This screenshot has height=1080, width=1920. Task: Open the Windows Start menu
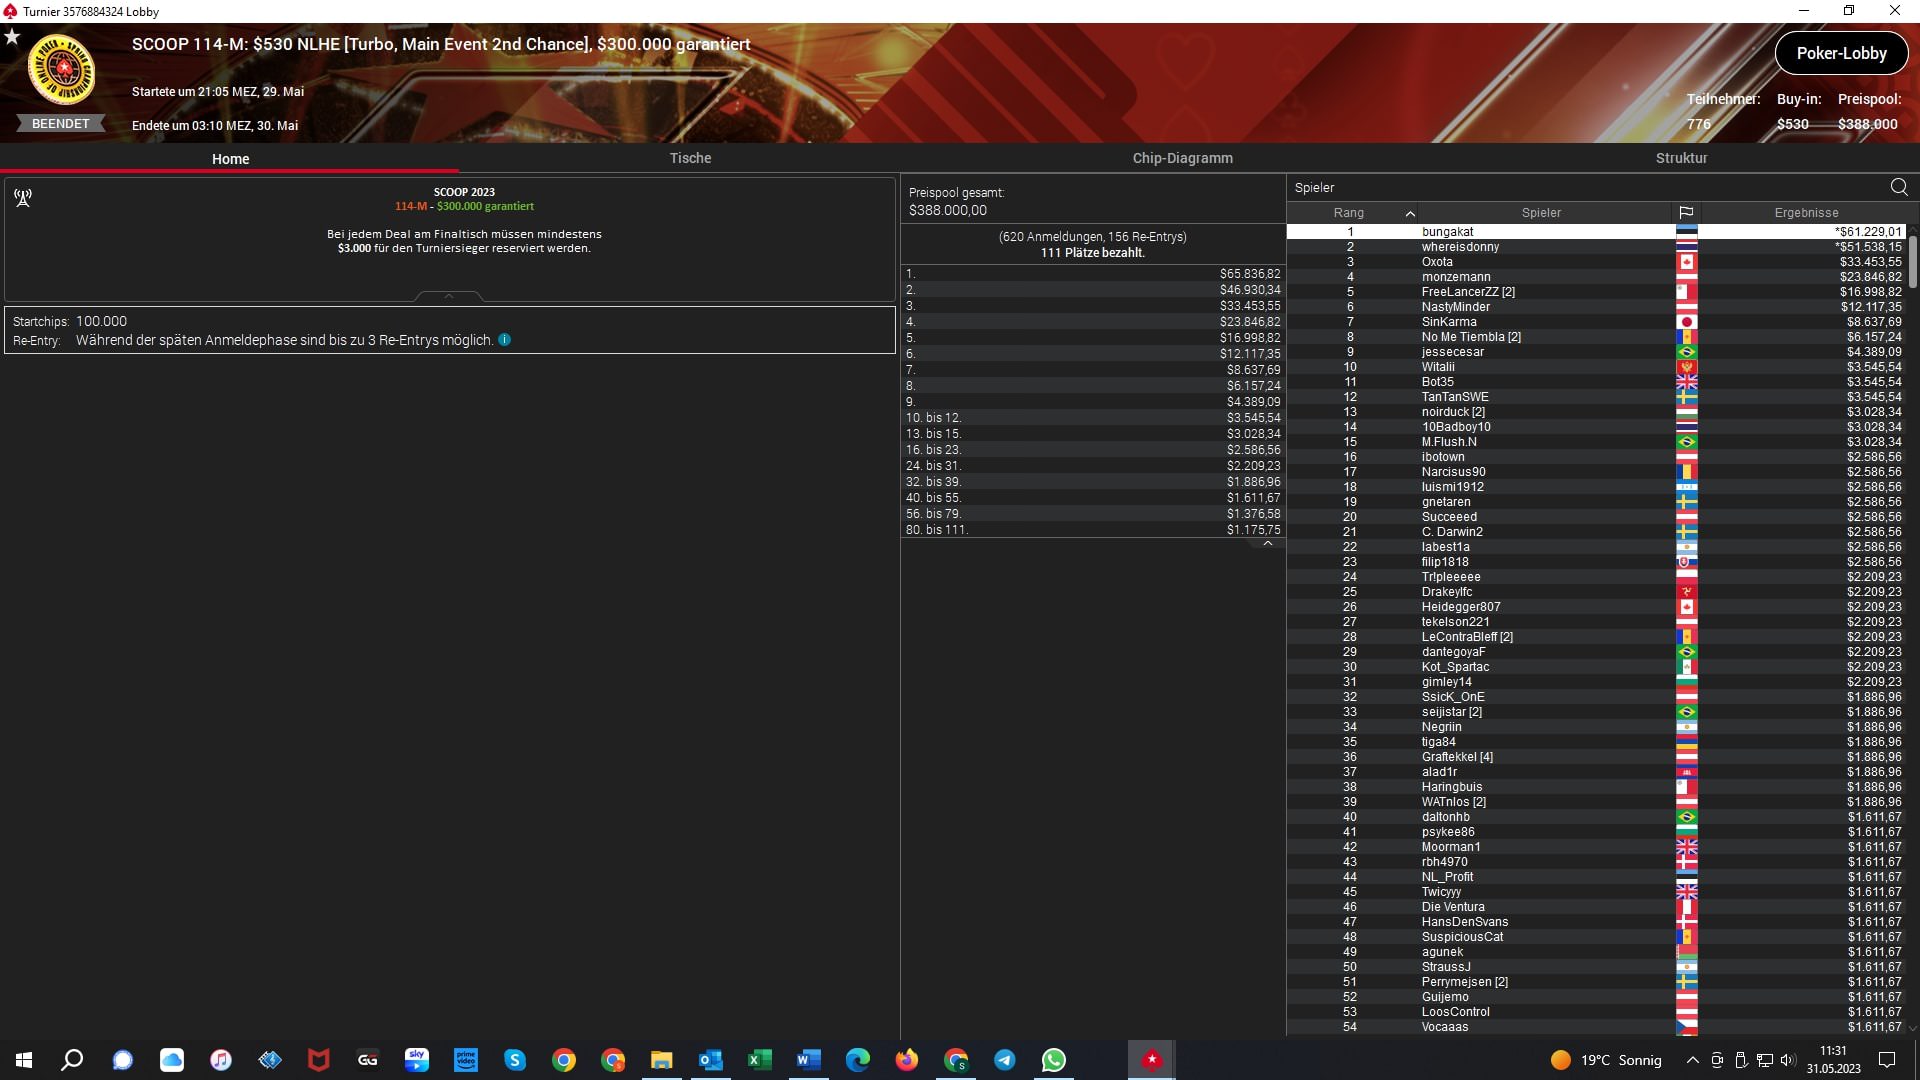24,1060
